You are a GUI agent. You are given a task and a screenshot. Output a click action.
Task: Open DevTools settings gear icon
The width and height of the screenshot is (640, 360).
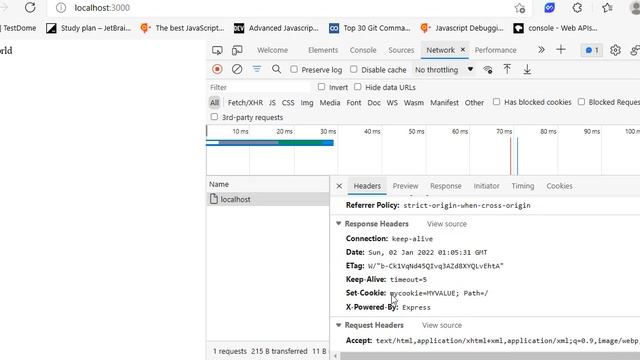point(615,50)
